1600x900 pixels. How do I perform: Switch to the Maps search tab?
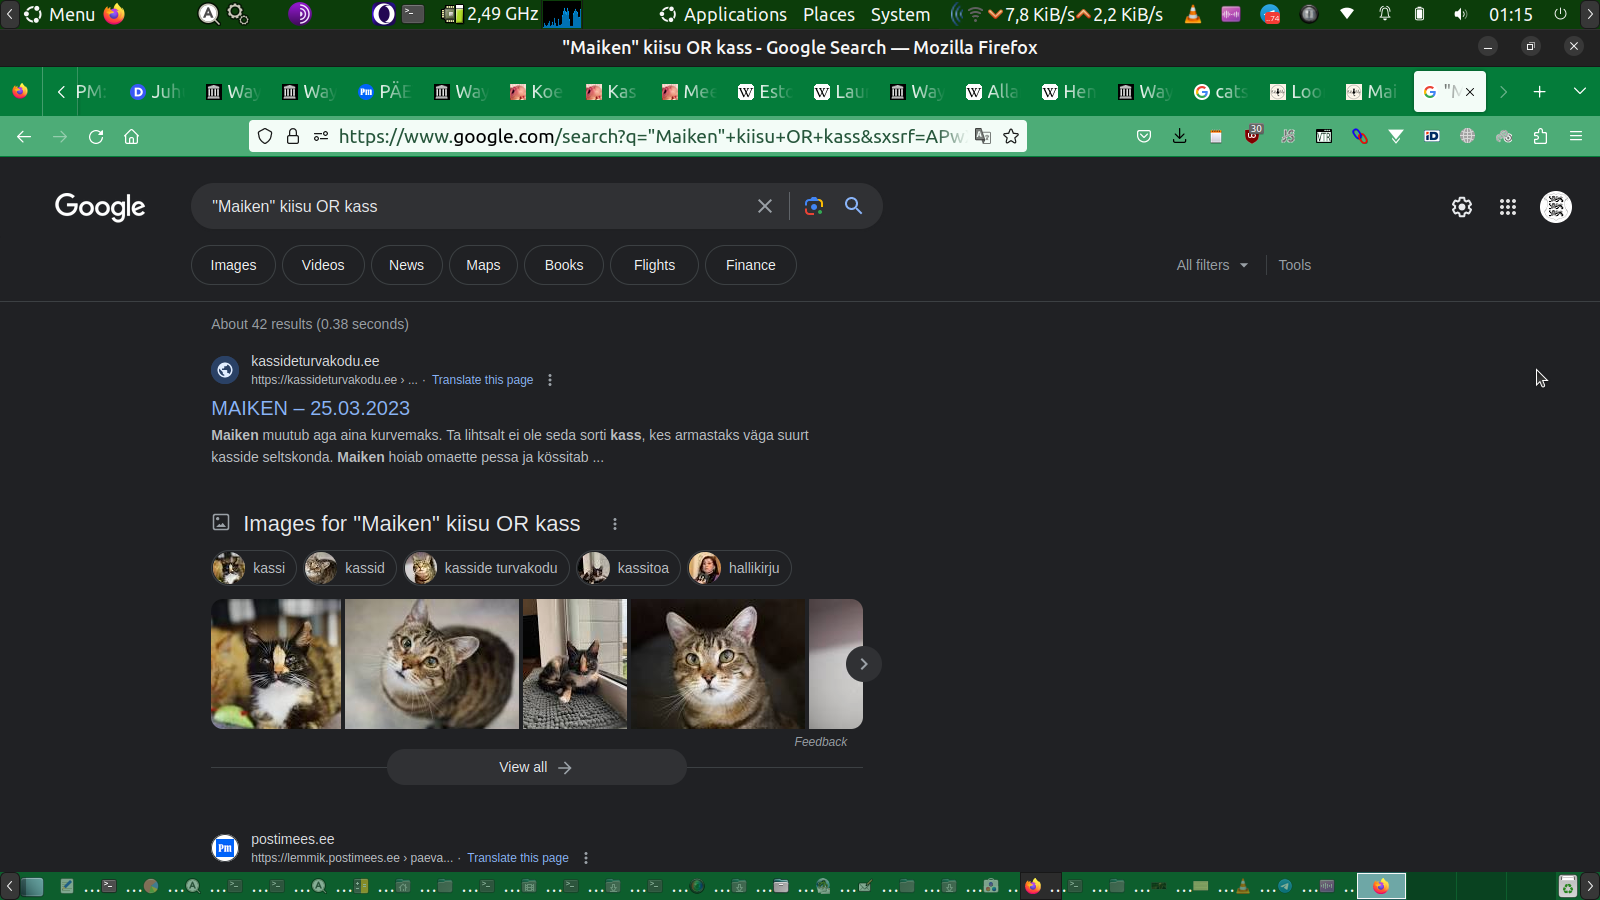tap(483, 265)
